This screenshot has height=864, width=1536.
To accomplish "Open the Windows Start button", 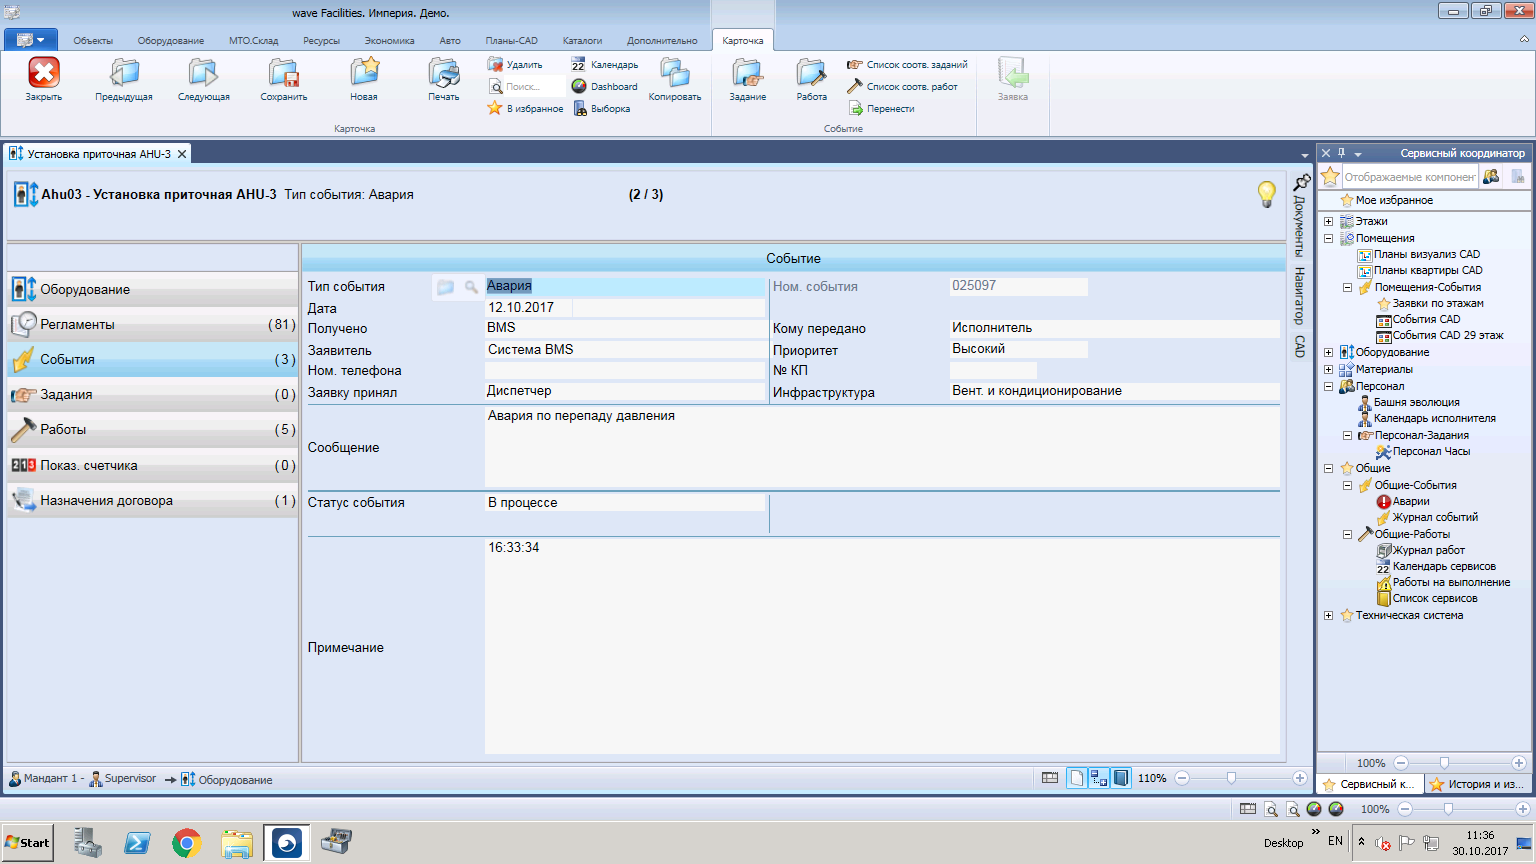I will point(28,842).
